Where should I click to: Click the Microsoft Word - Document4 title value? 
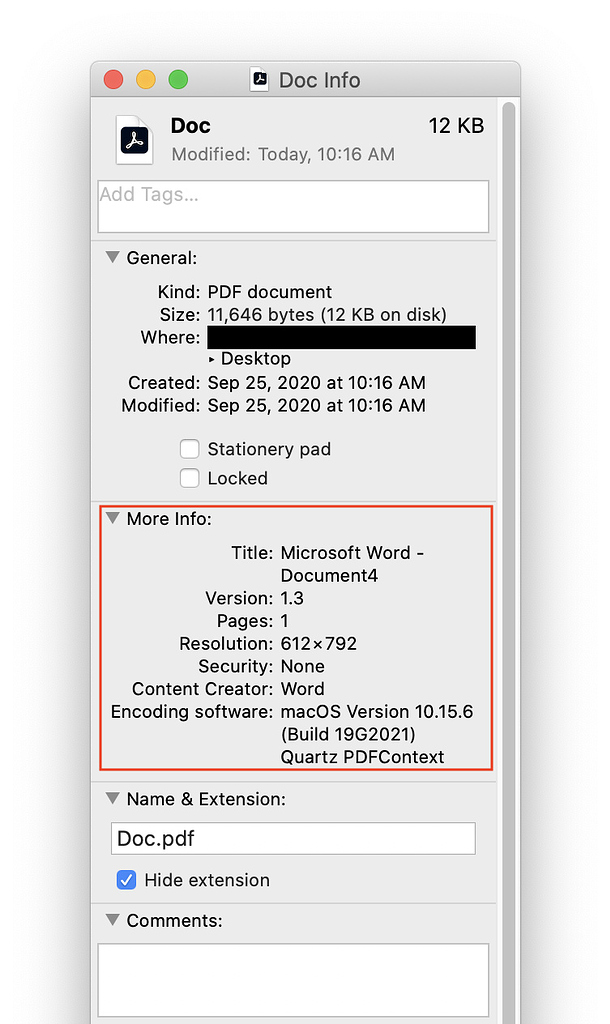pyautogui.click(x=352, y=564)
